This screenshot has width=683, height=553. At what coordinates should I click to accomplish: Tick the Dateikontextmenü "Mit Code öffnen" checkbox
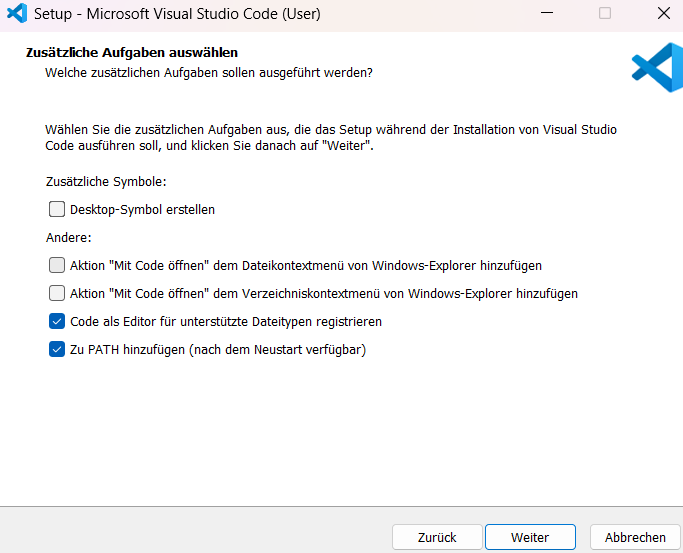tap(57, 265)
